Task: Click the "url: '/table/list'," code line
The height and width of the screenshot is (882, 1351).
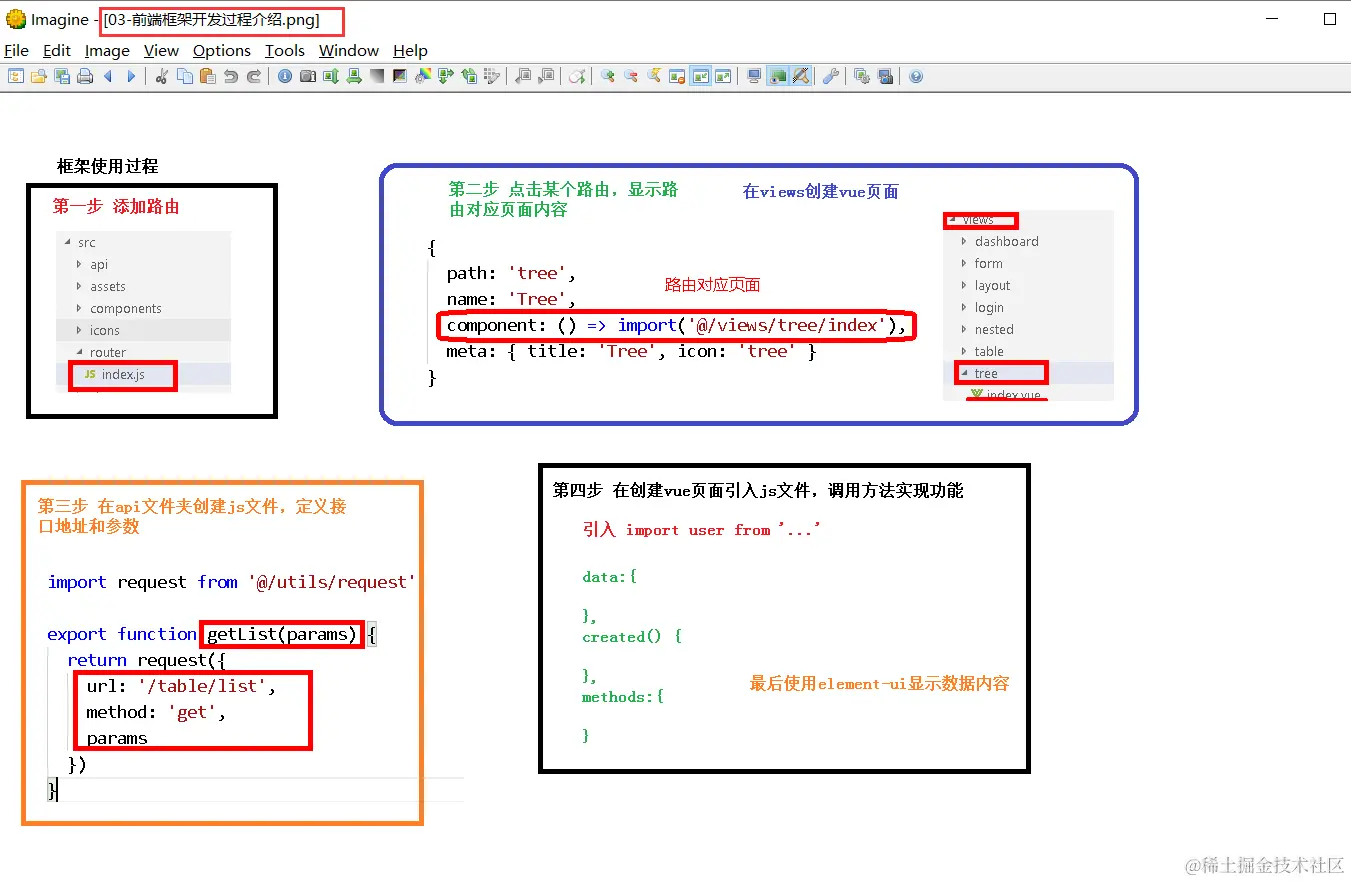Action: click(x=181, y=686)
